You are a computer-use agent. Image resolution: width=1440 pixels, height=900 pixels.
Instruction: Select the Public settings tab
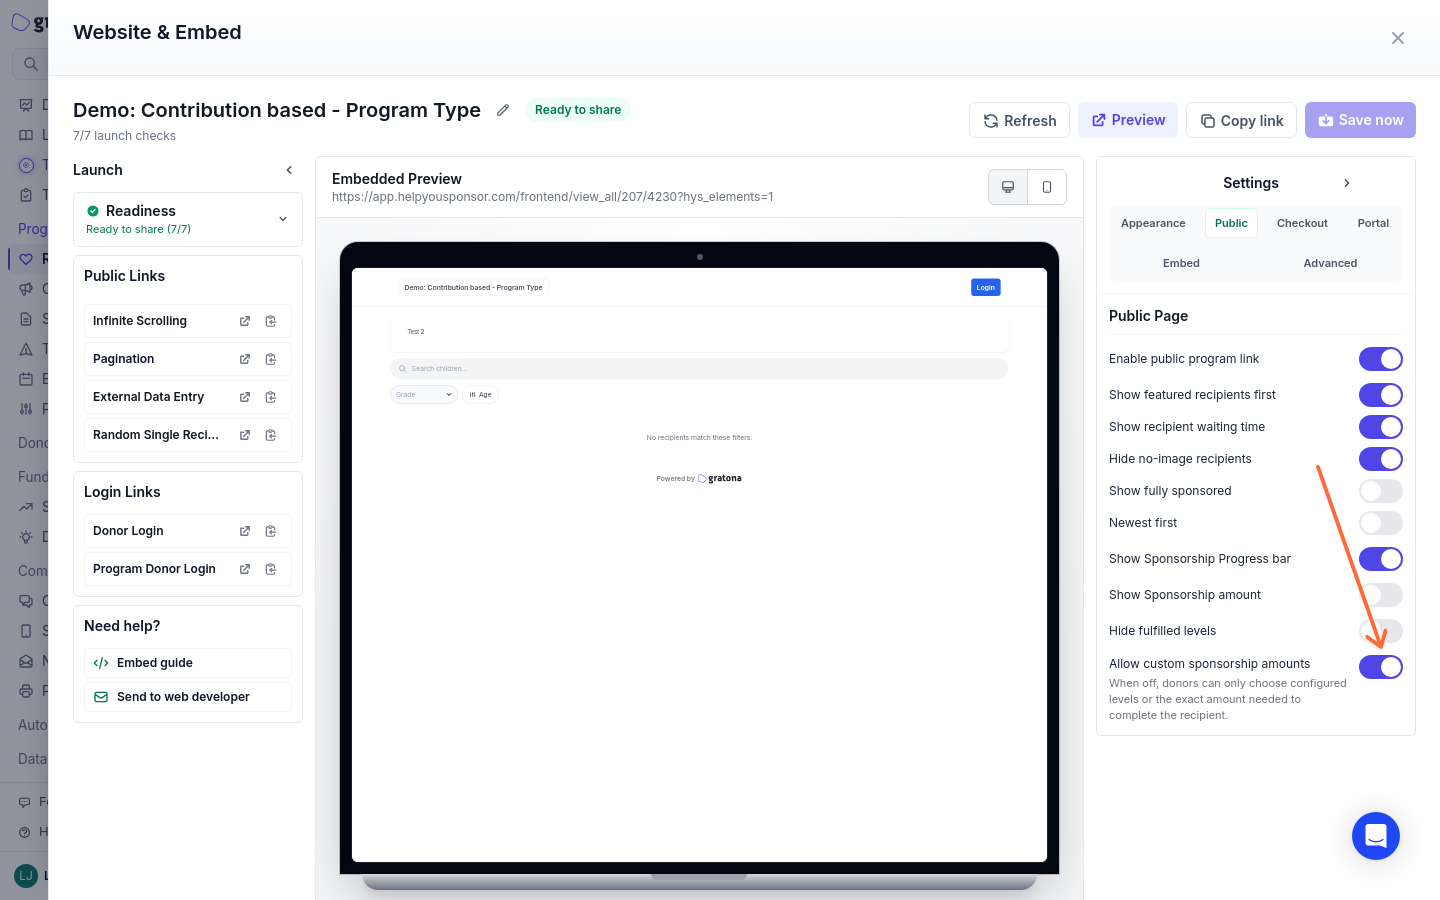[x=1231, y=223]
